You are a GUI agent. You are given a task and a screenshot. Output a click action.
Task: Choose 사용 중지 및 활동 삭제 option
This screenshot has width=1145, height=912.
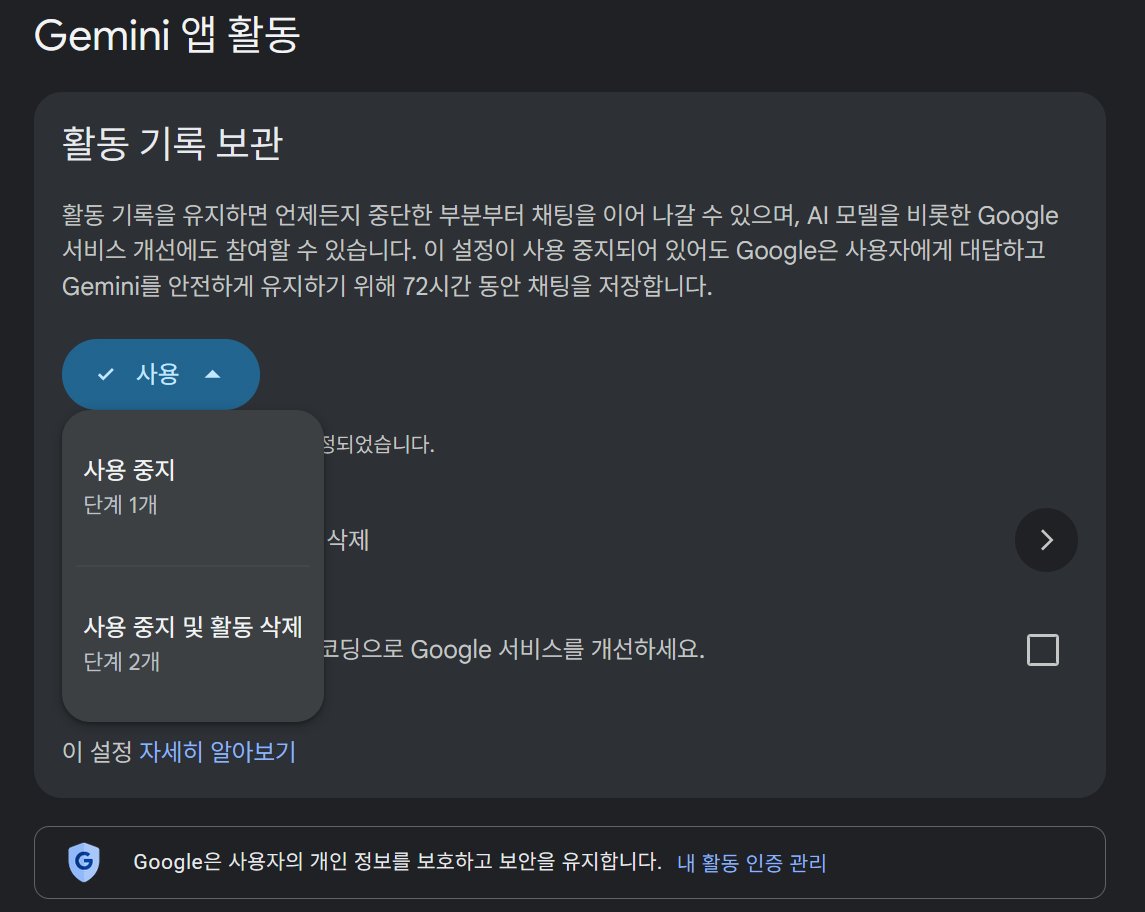193,643
